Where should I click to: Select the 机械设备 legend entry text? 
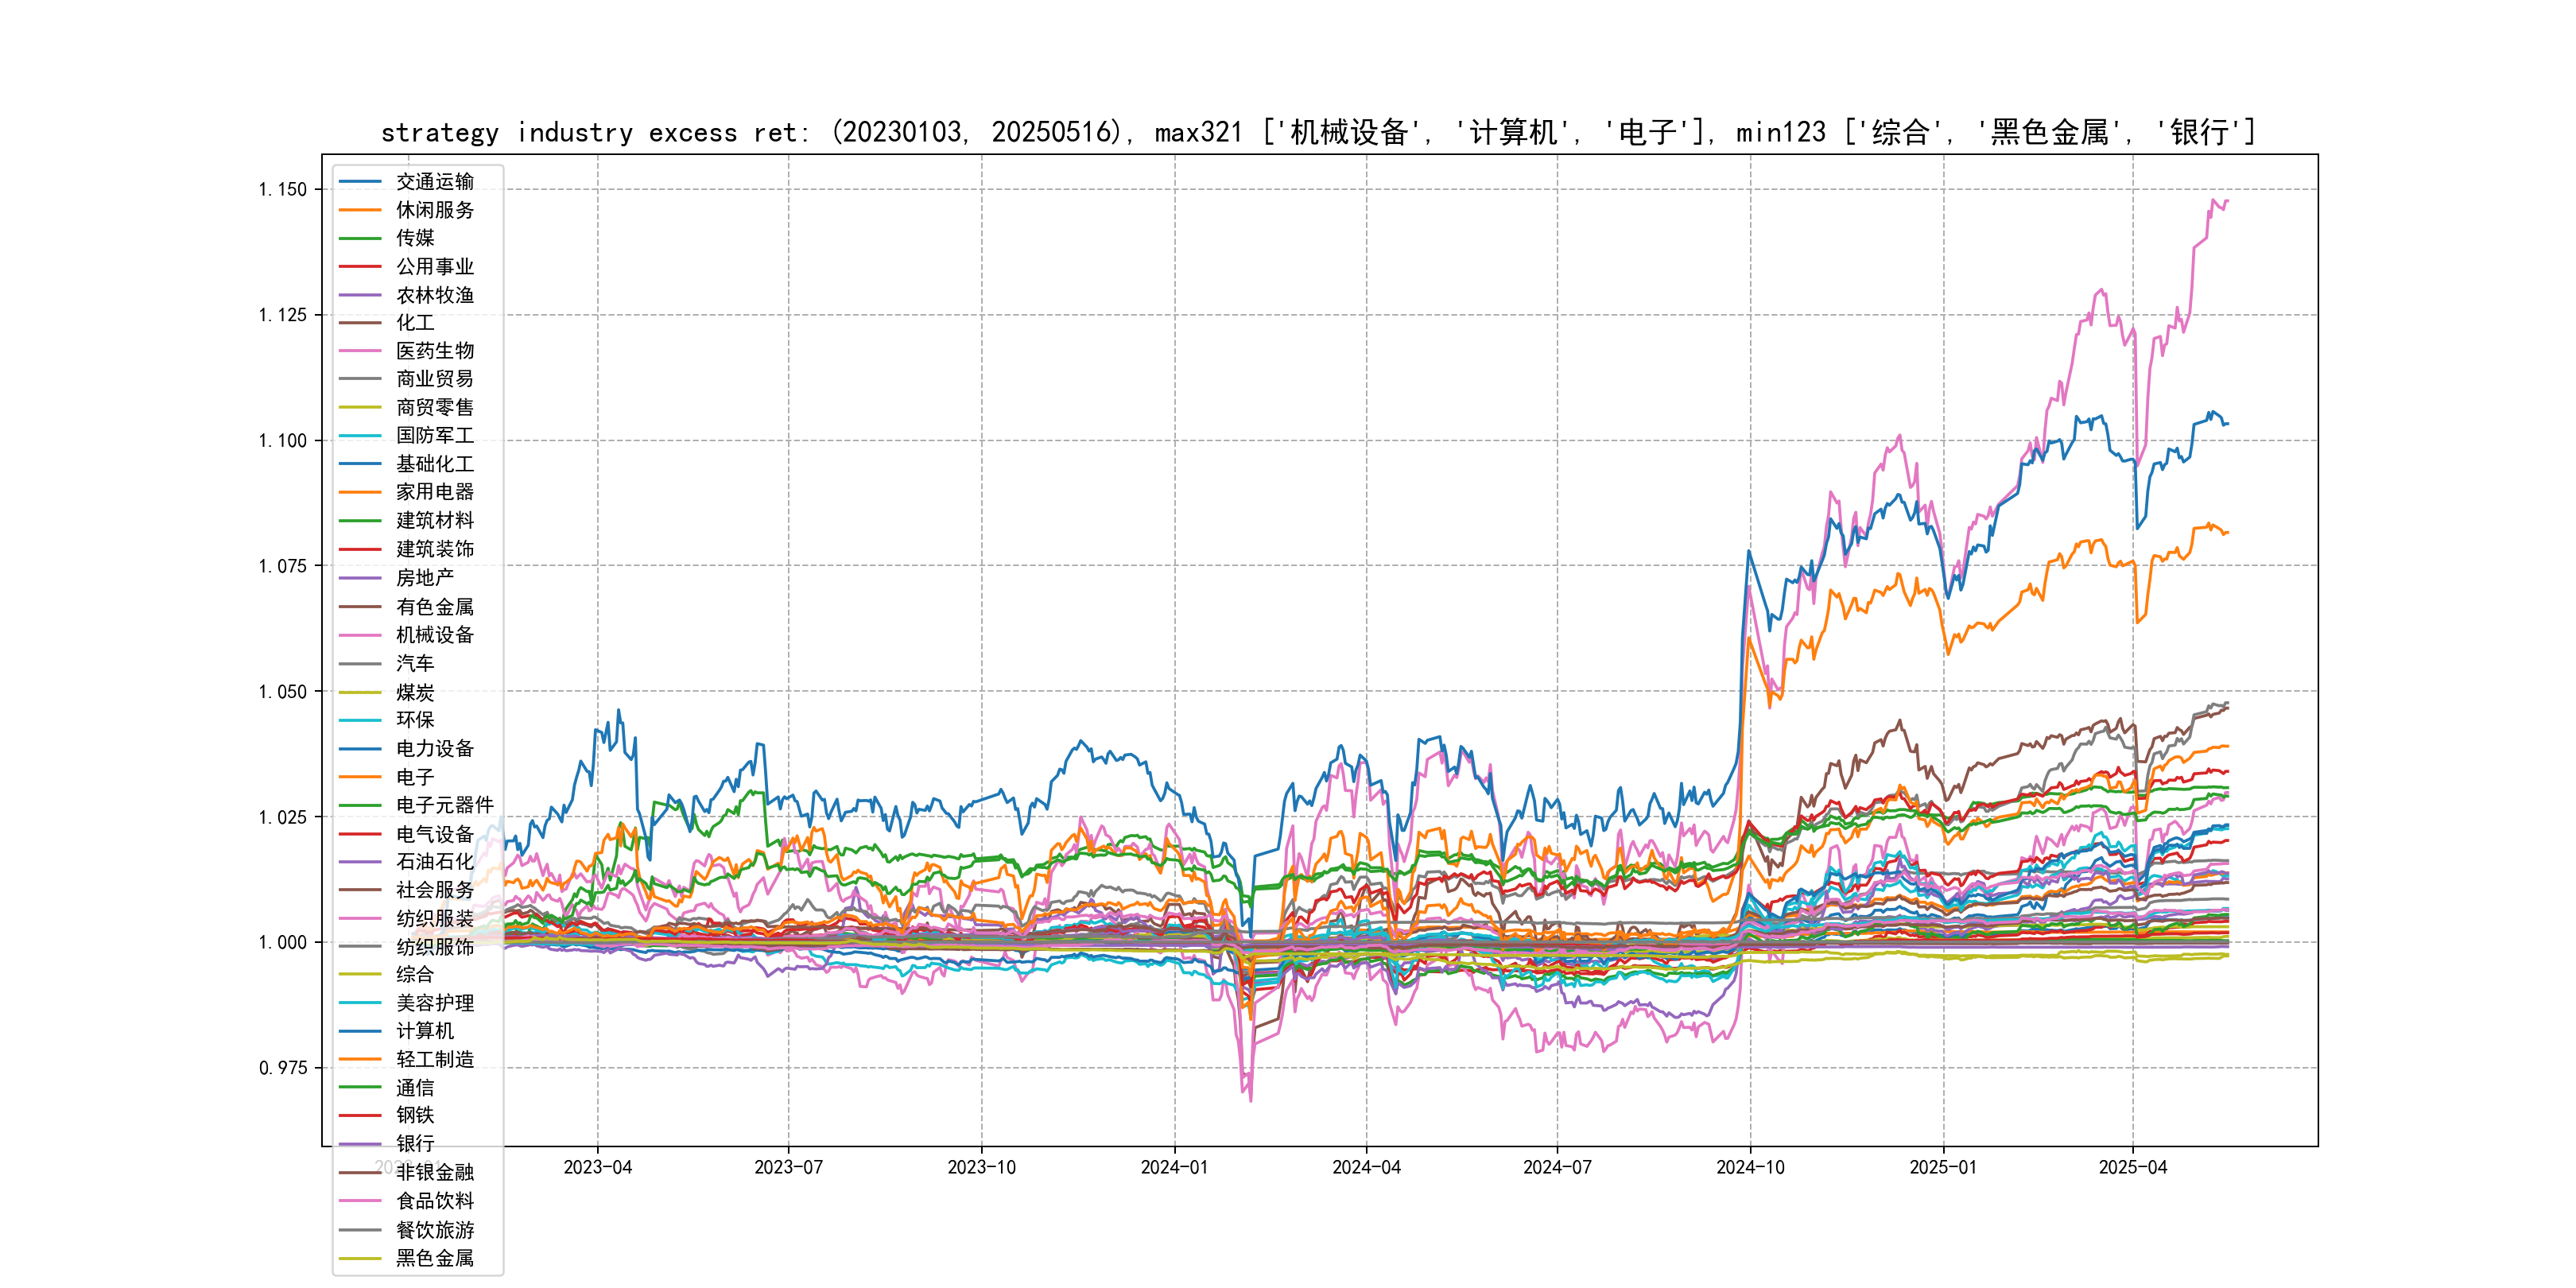435,635
